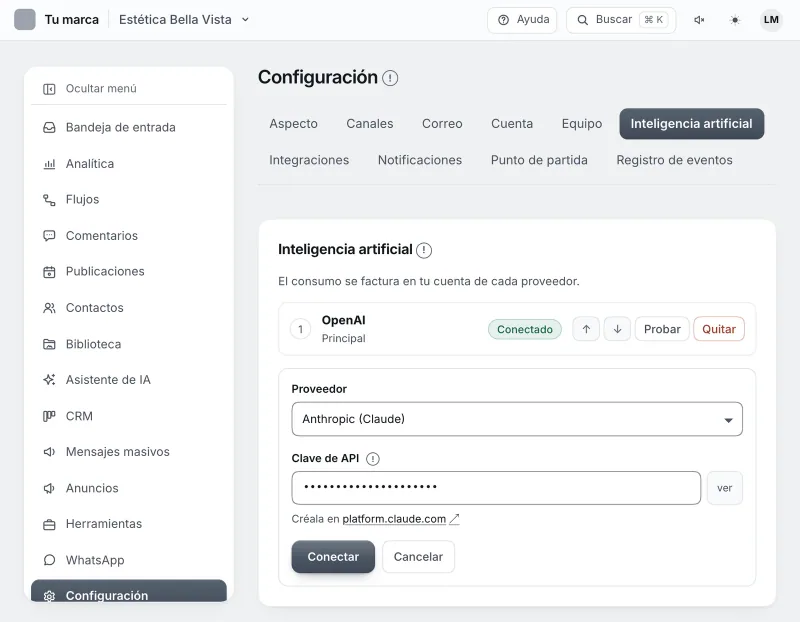Open Biblioteca folder icon

(x=49, y=344)
